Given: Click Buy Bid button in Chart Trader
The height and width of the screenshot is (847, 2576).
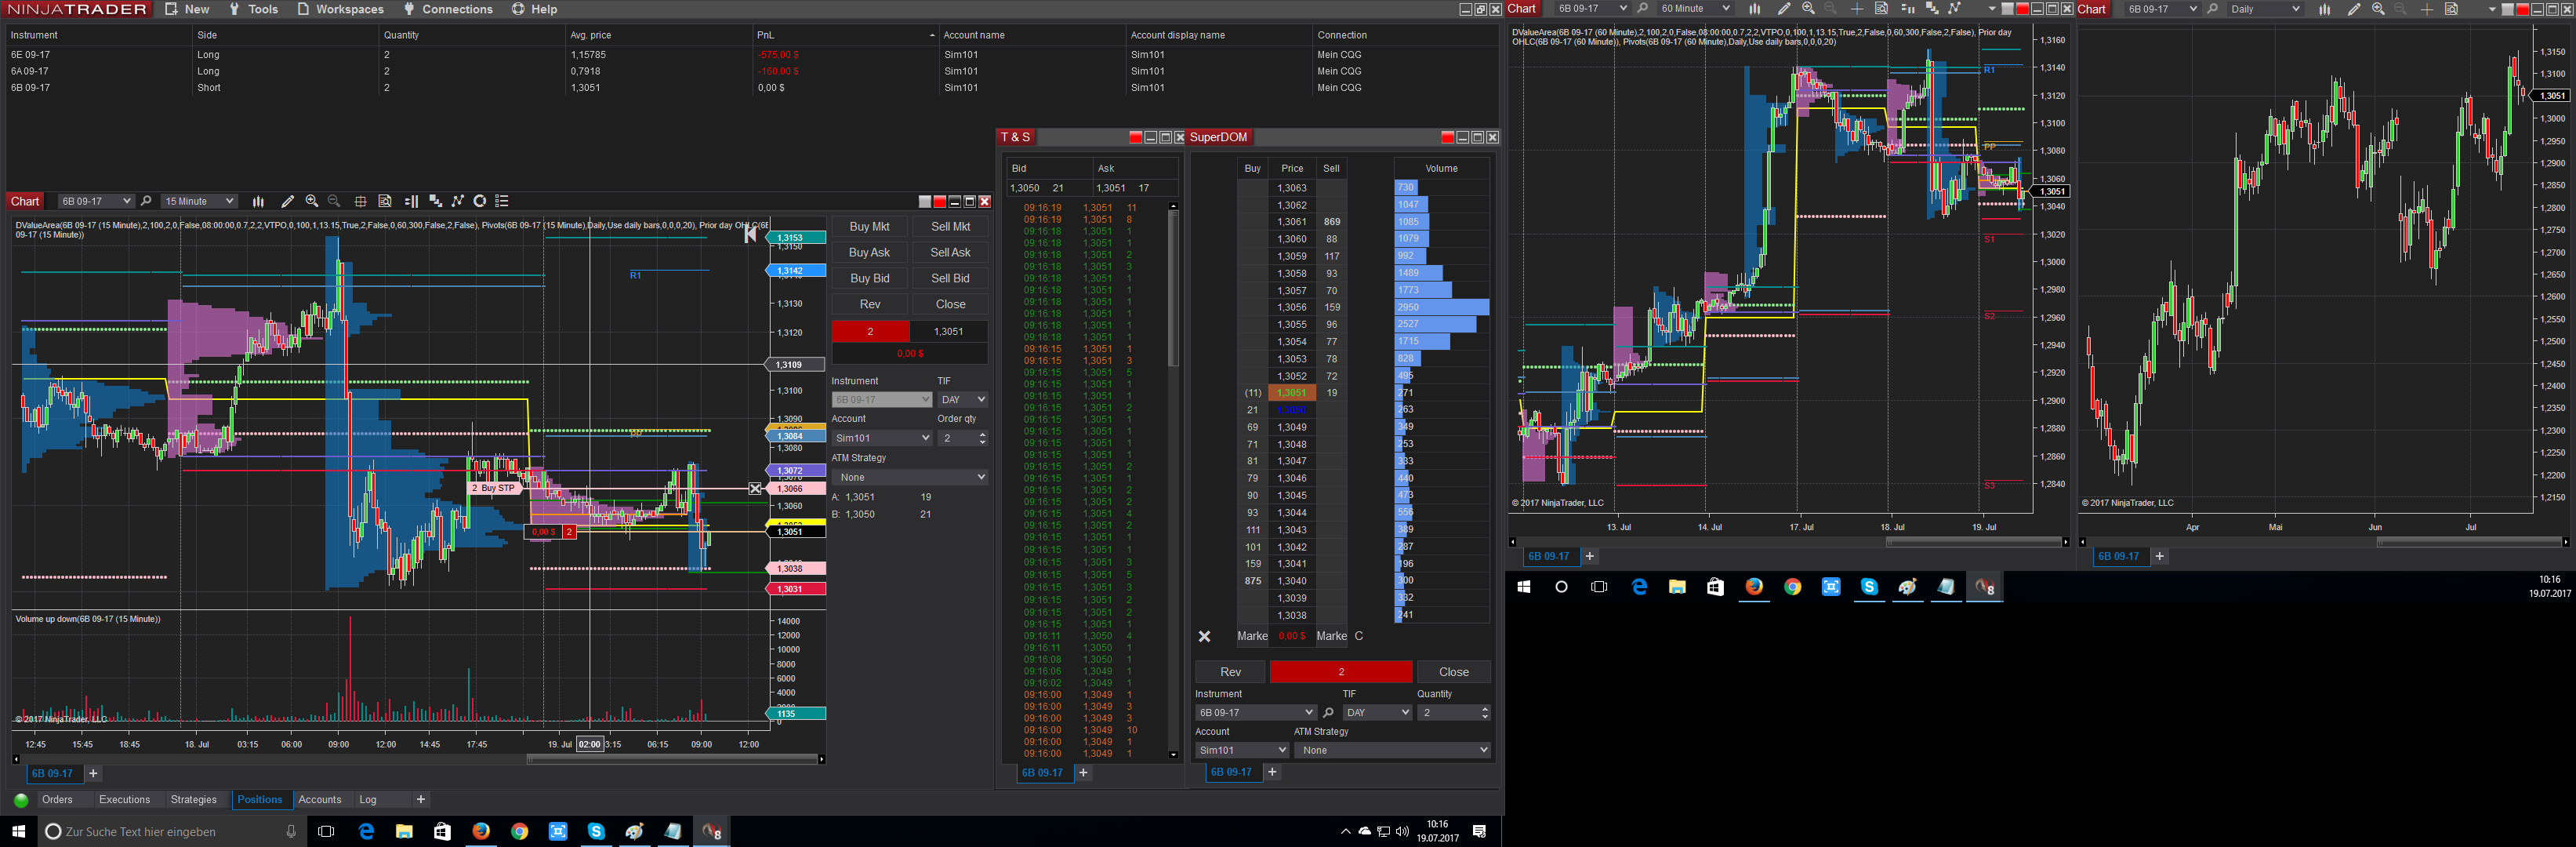Looking at the screenshot, I should coord(869,279).
